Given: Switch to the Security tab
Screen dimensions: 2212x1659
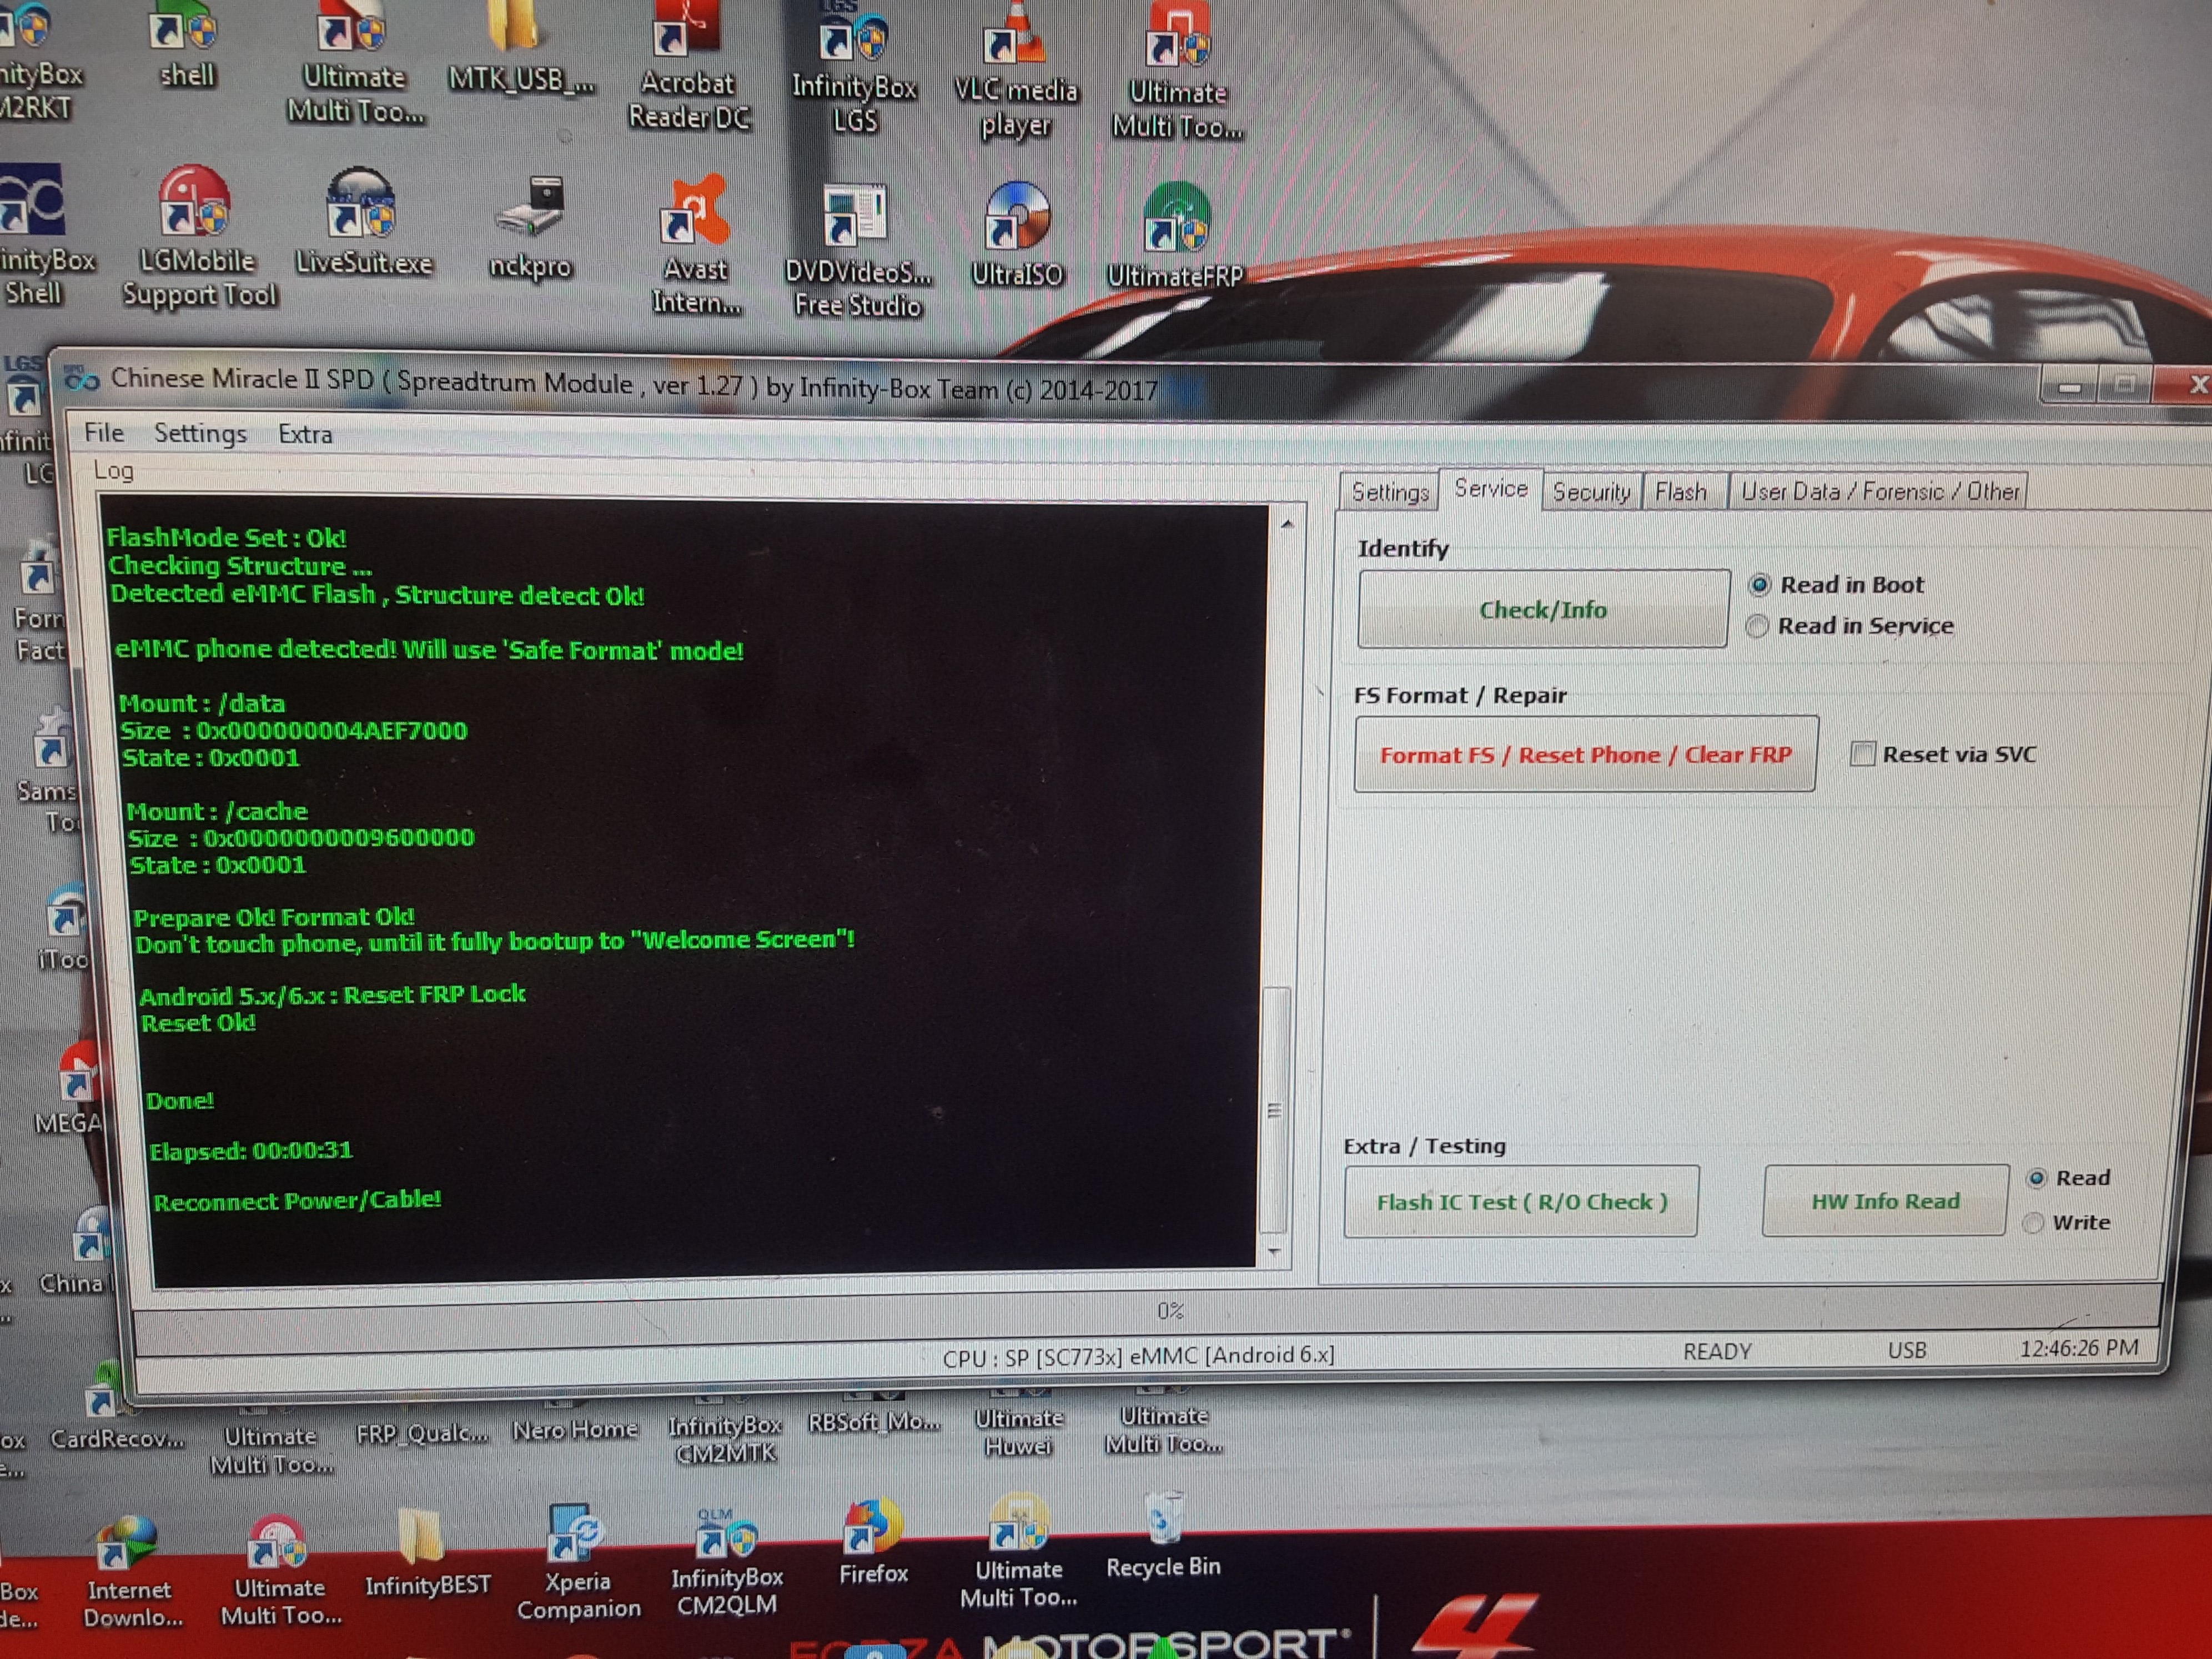Looking at the screenshot, I should click(x=1591, y=492).
